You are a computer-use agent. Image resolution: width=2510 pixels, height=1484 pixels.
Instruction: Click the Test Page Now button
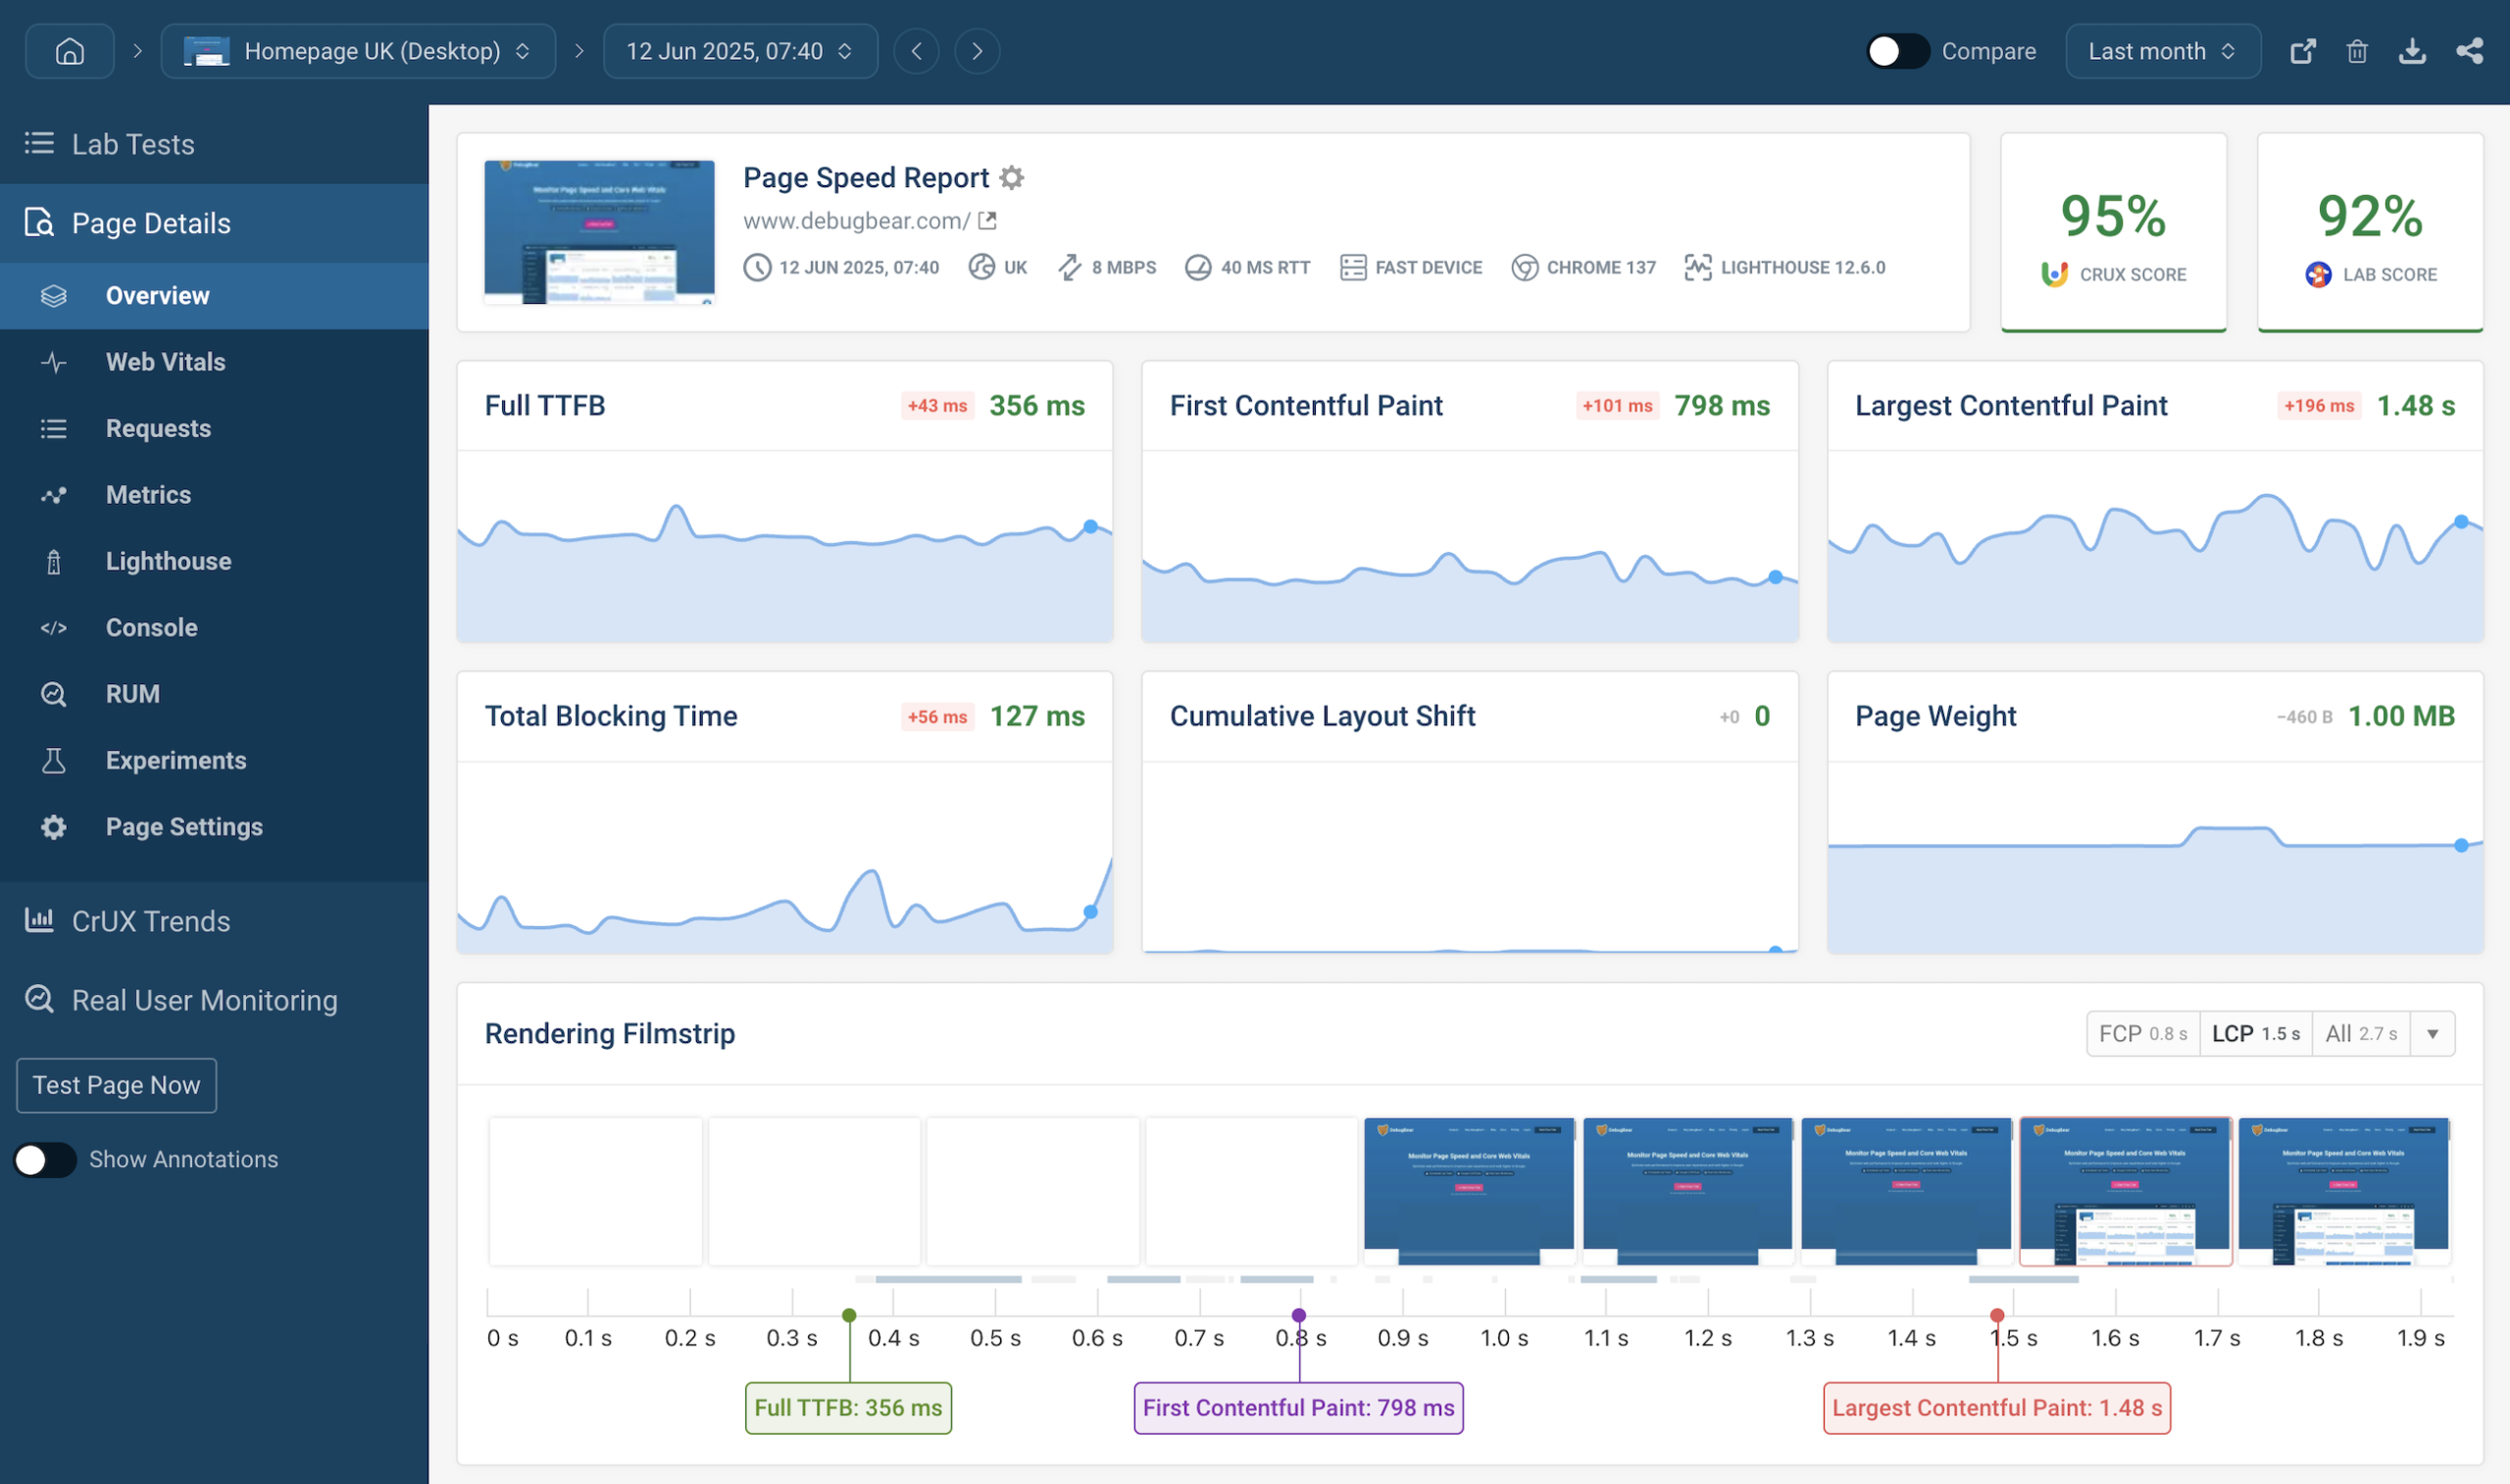(116, 1084)
